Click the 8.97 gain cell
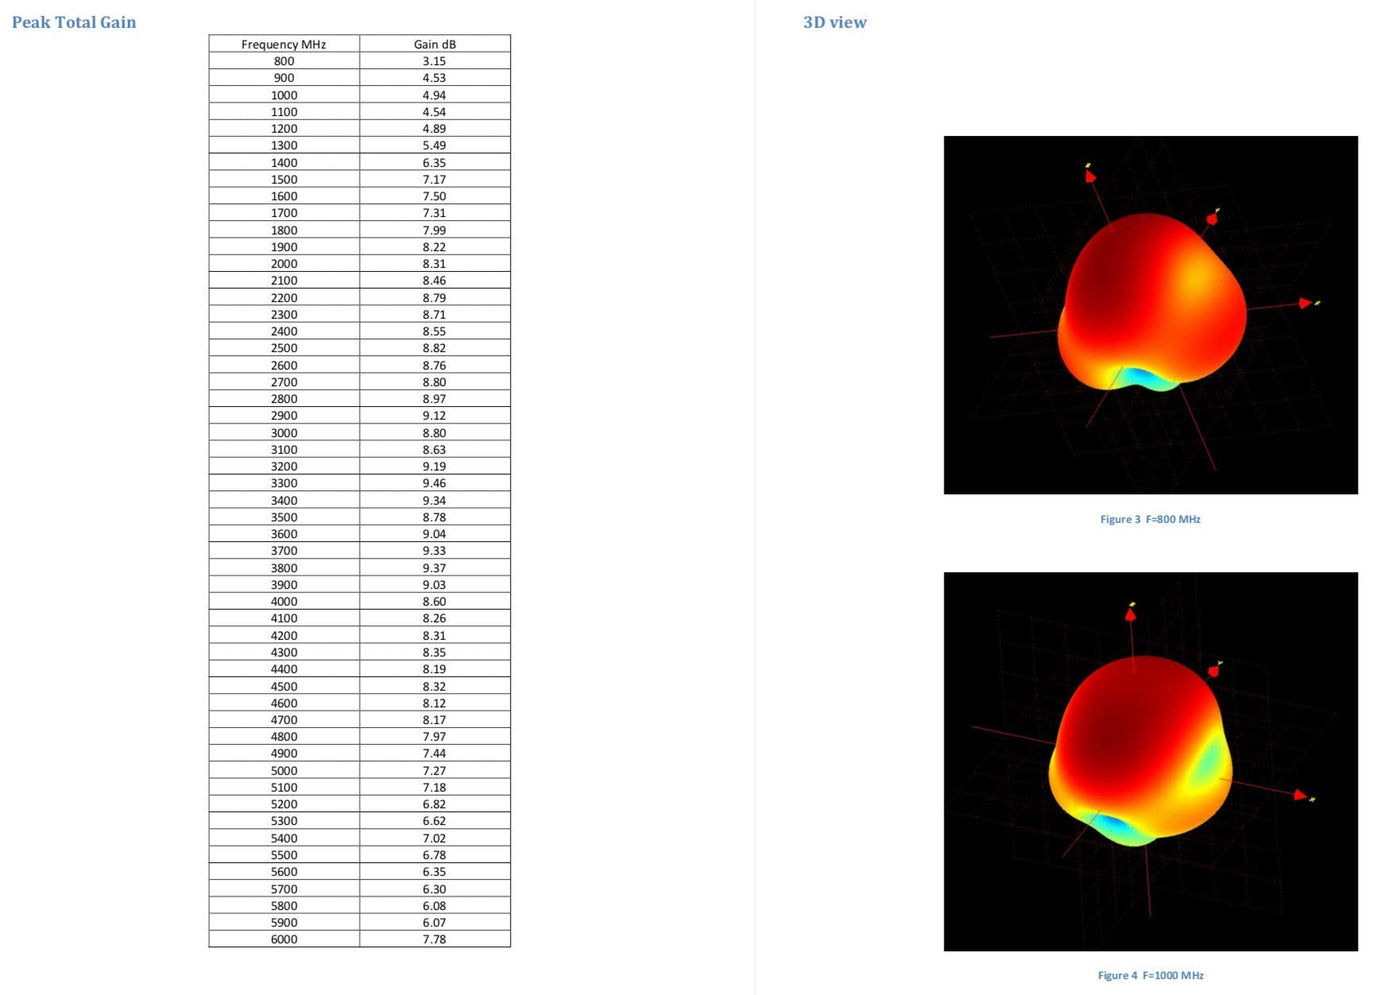 [x=435, y=398]
